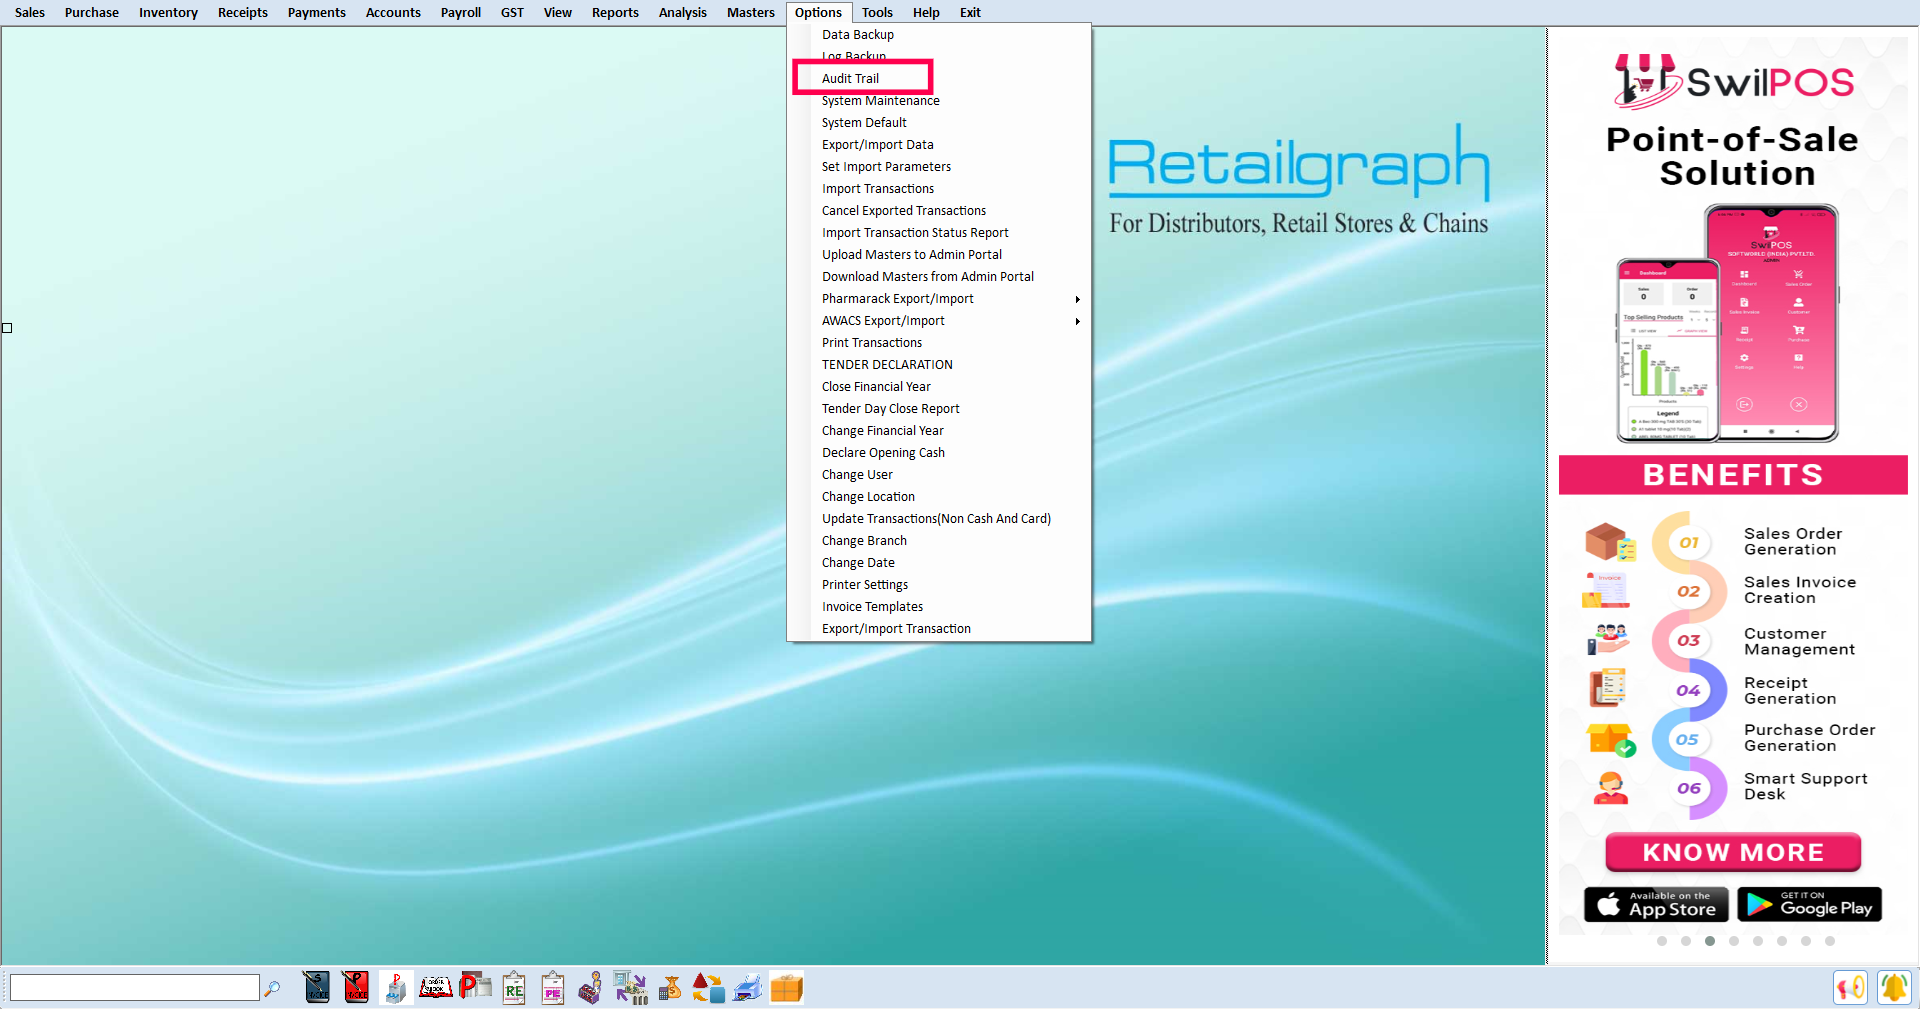Image resolution: width=1920 pixels, height=1009 pixels.
Task: Open the Inventory menu
Action: pos(168,12)
